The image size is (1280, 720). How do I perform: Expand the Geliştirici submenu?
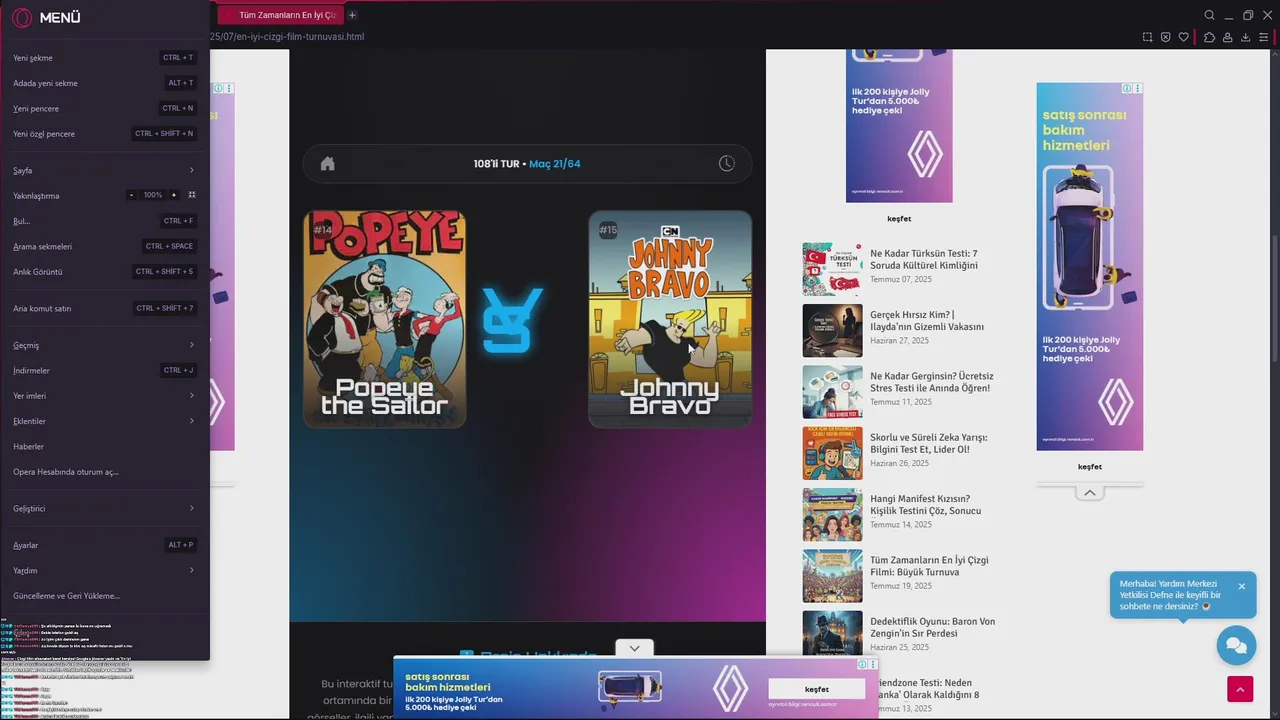click(104, 508)
